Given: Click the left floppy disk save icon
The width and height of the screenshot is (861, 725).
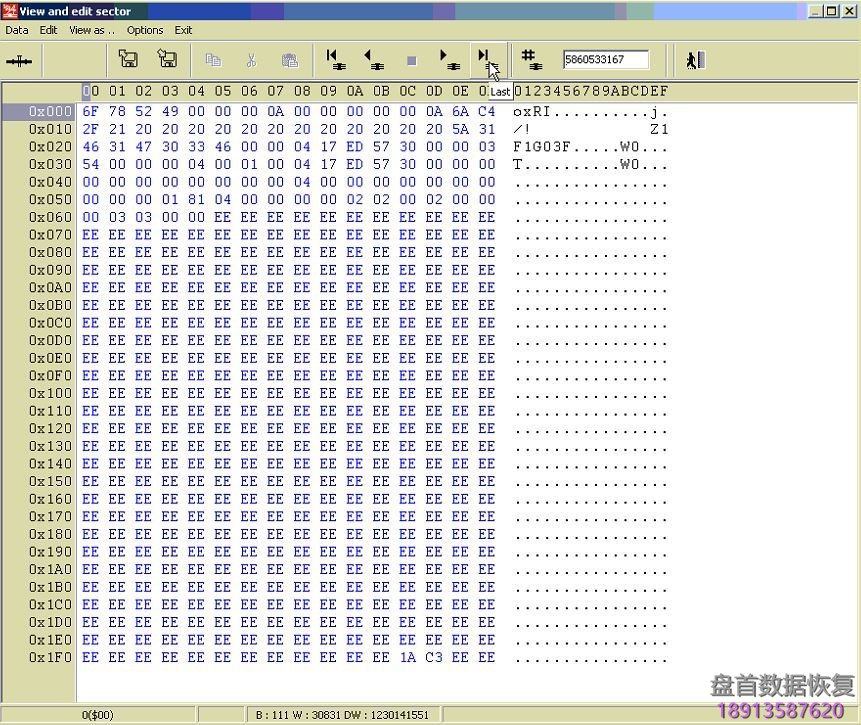Looking at the screenshot, I should click(128, 60).
